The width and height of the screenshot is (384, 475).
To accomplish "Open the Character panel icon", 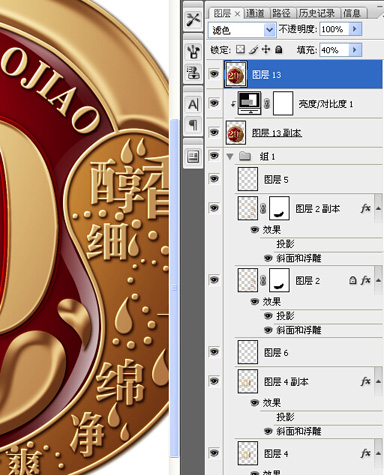I will click(x=193, y=104).
